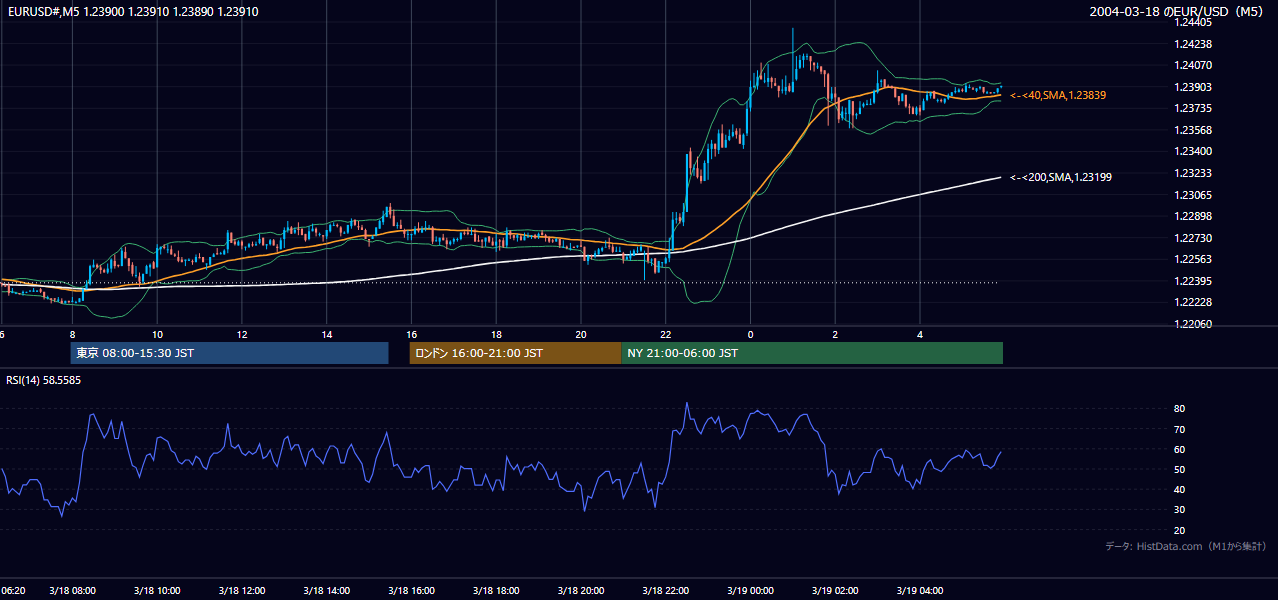The width and height of the screenshot is (1278, 600).
Task: Click RSI scale value 70
Action: 1180,429
